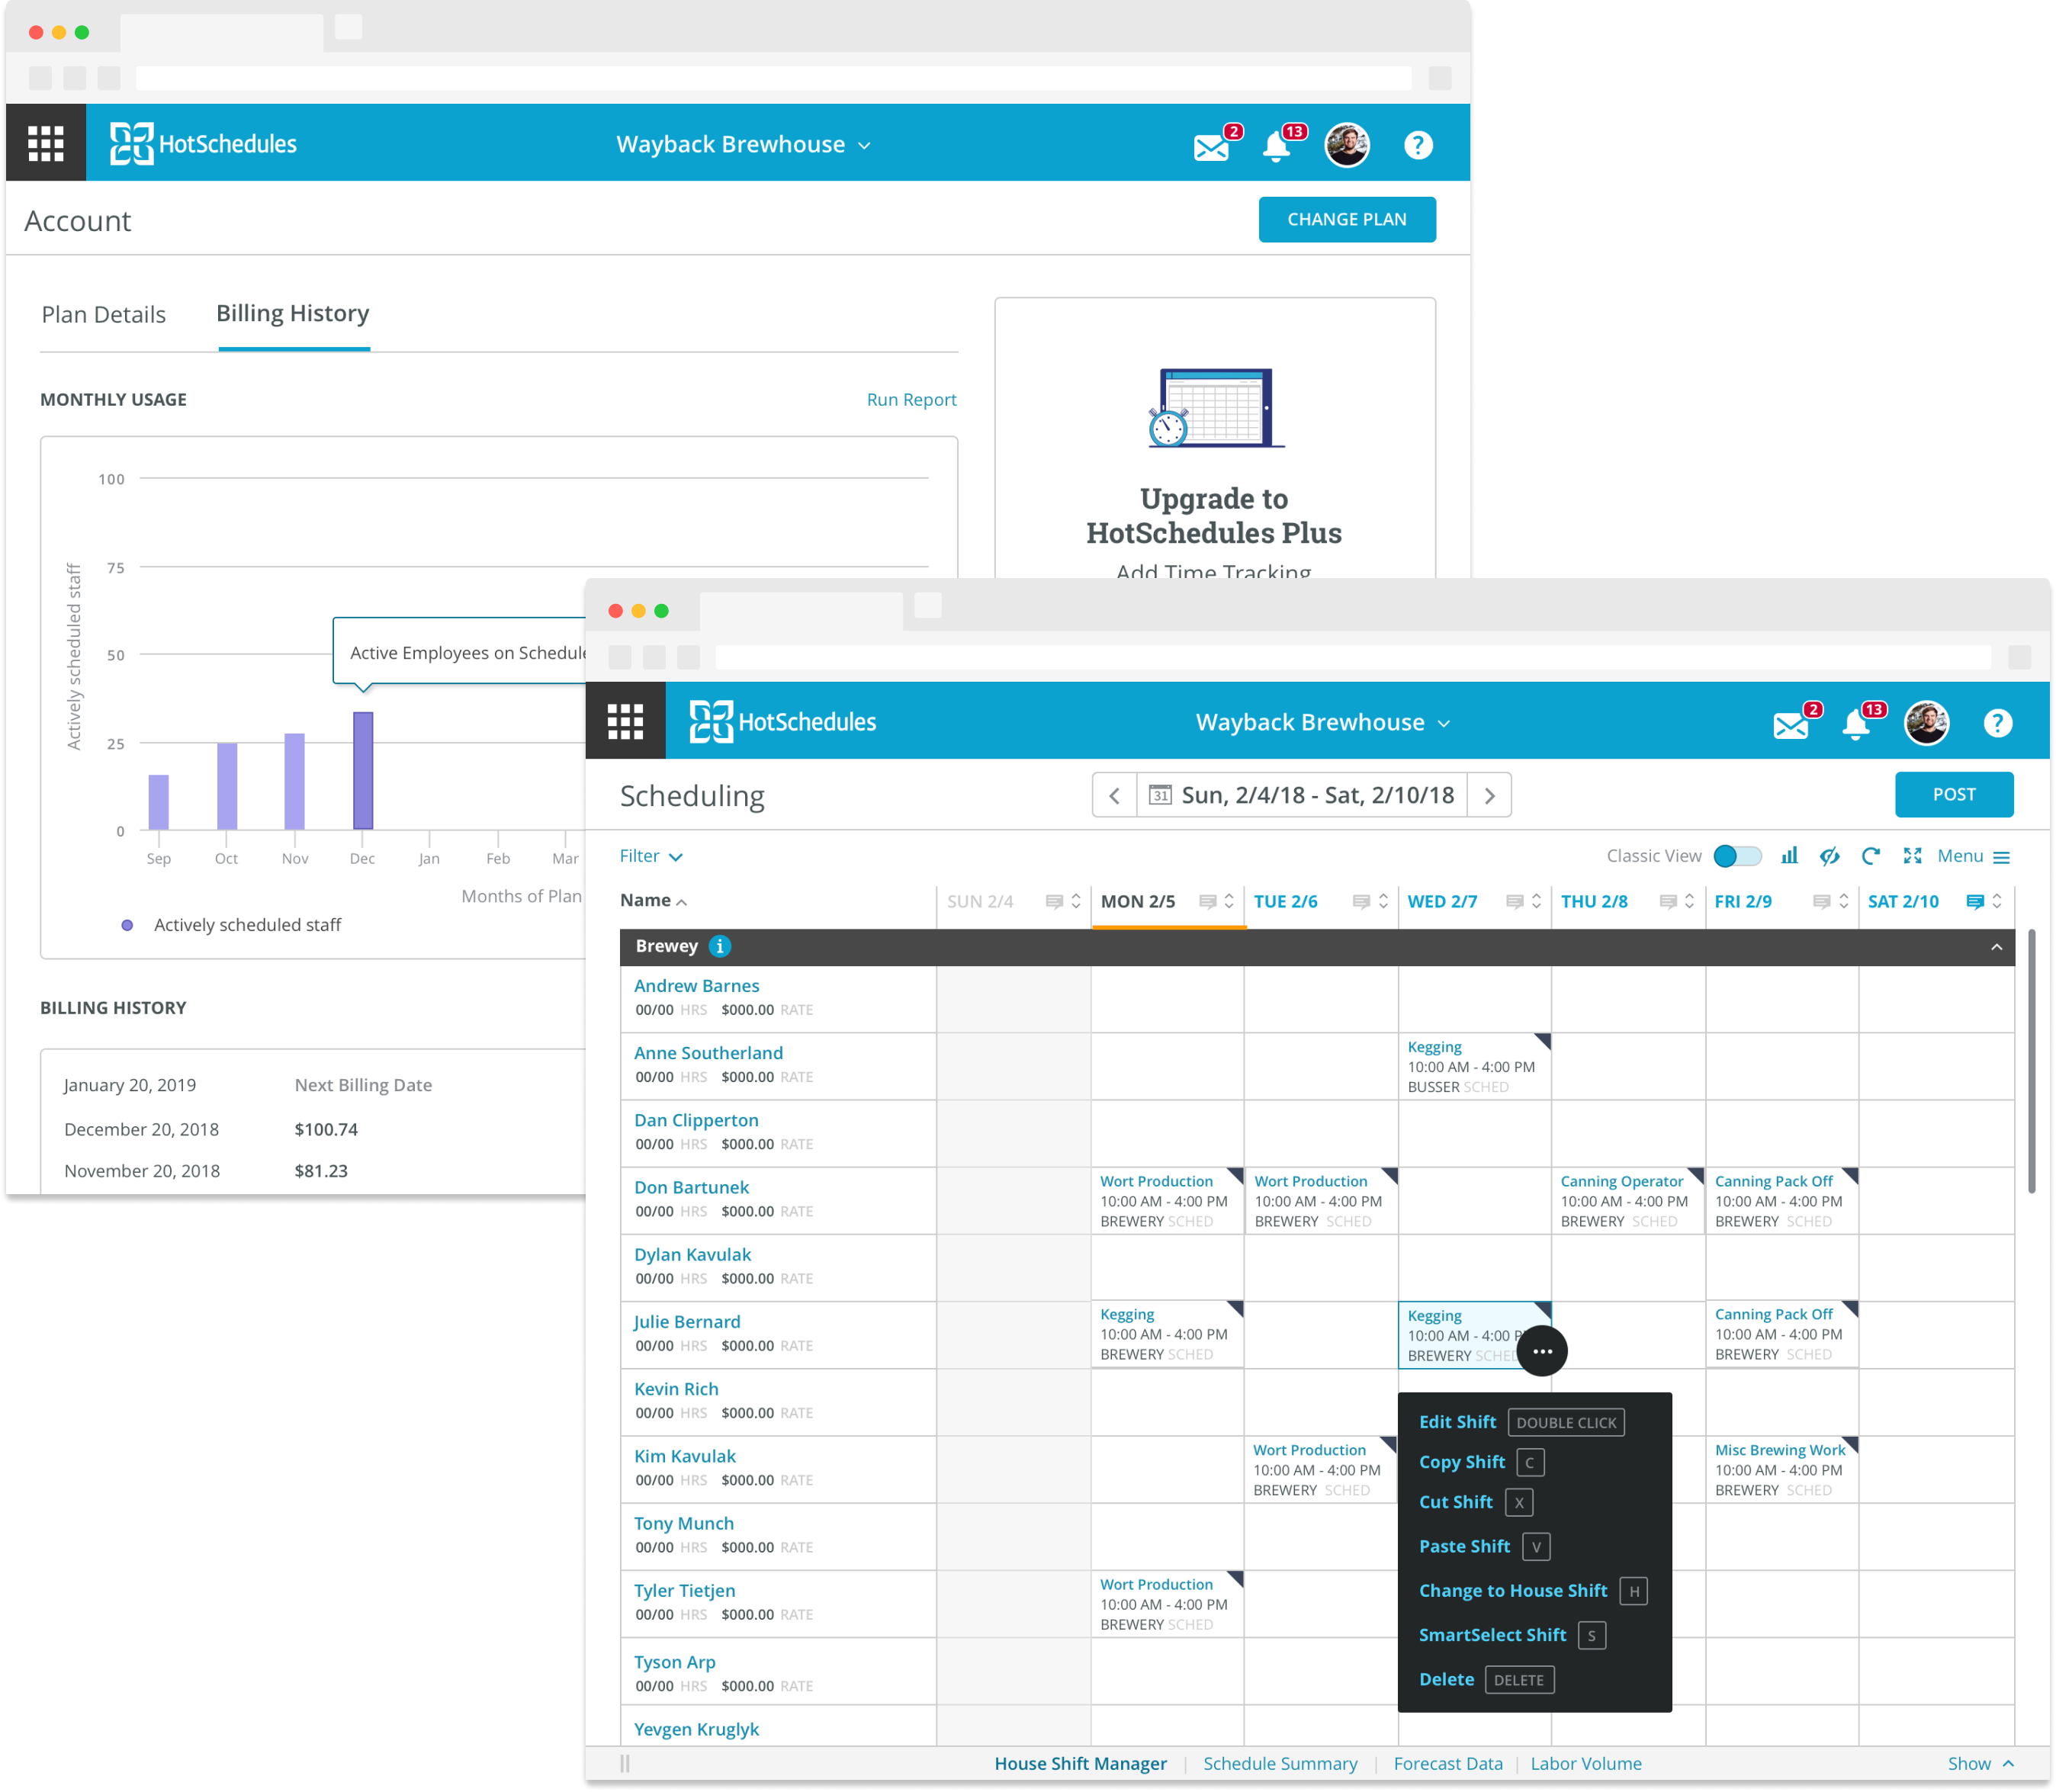Expand the Filter dropdown

pyautogui.click(x=651, y=856)
